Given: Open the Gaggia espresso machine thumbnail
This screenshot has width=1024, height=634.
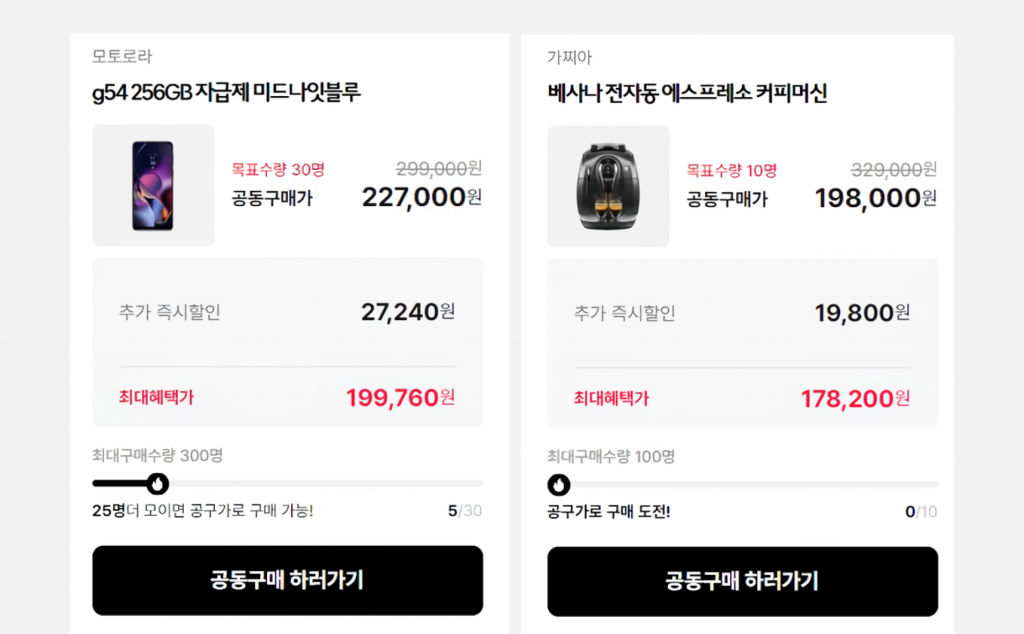Looking at the screenshot, I should click(608, 185).
